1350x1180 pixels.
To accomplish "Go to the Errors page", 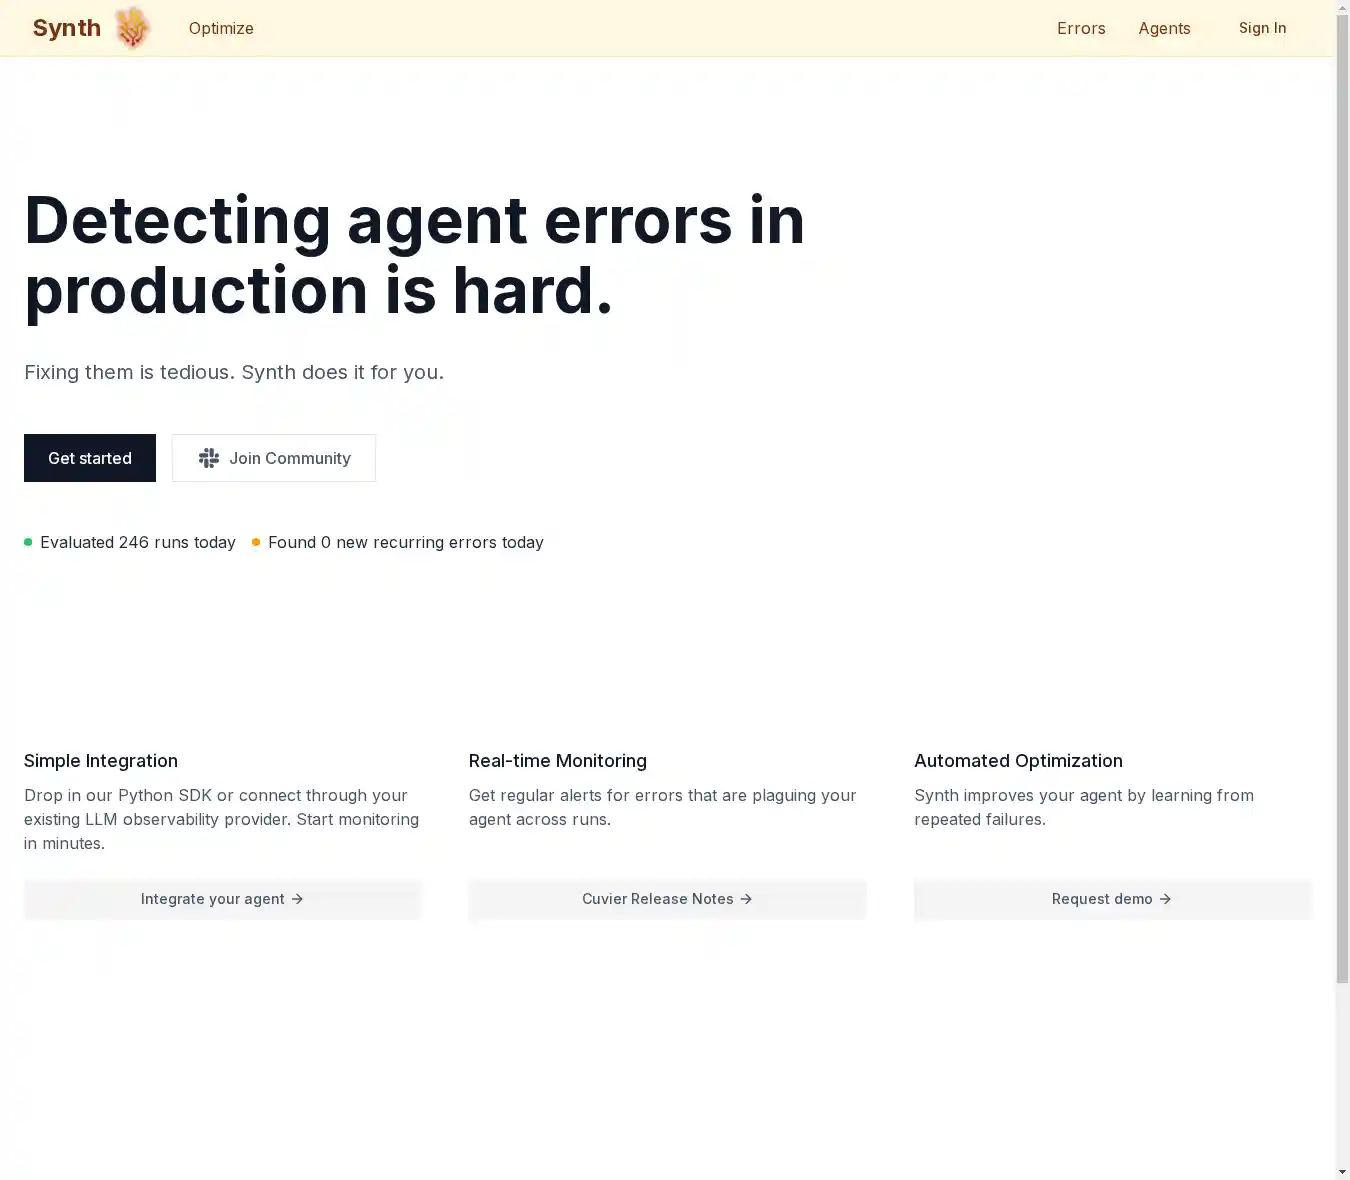I will [1081, 28].
